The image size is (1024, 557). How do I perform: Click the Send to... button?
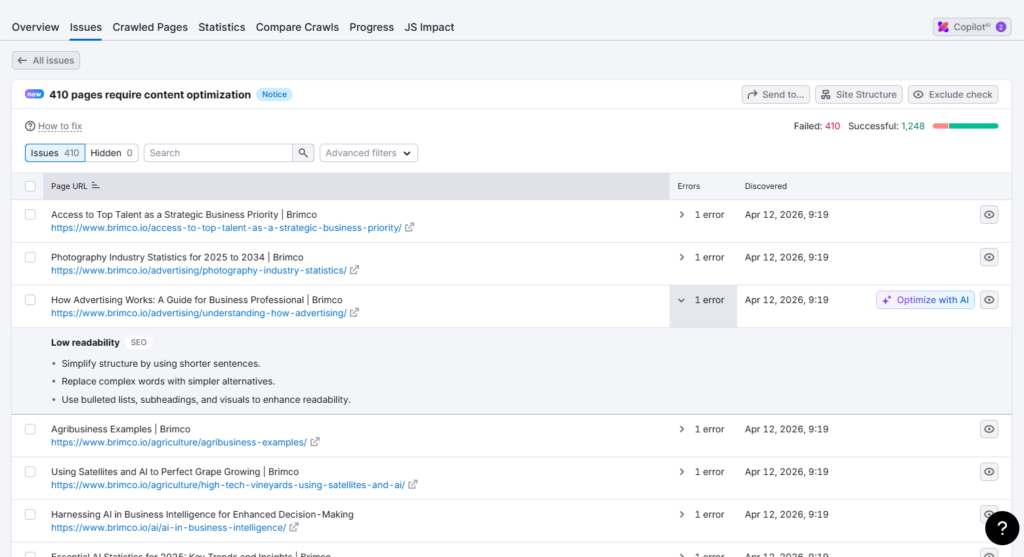776,95
